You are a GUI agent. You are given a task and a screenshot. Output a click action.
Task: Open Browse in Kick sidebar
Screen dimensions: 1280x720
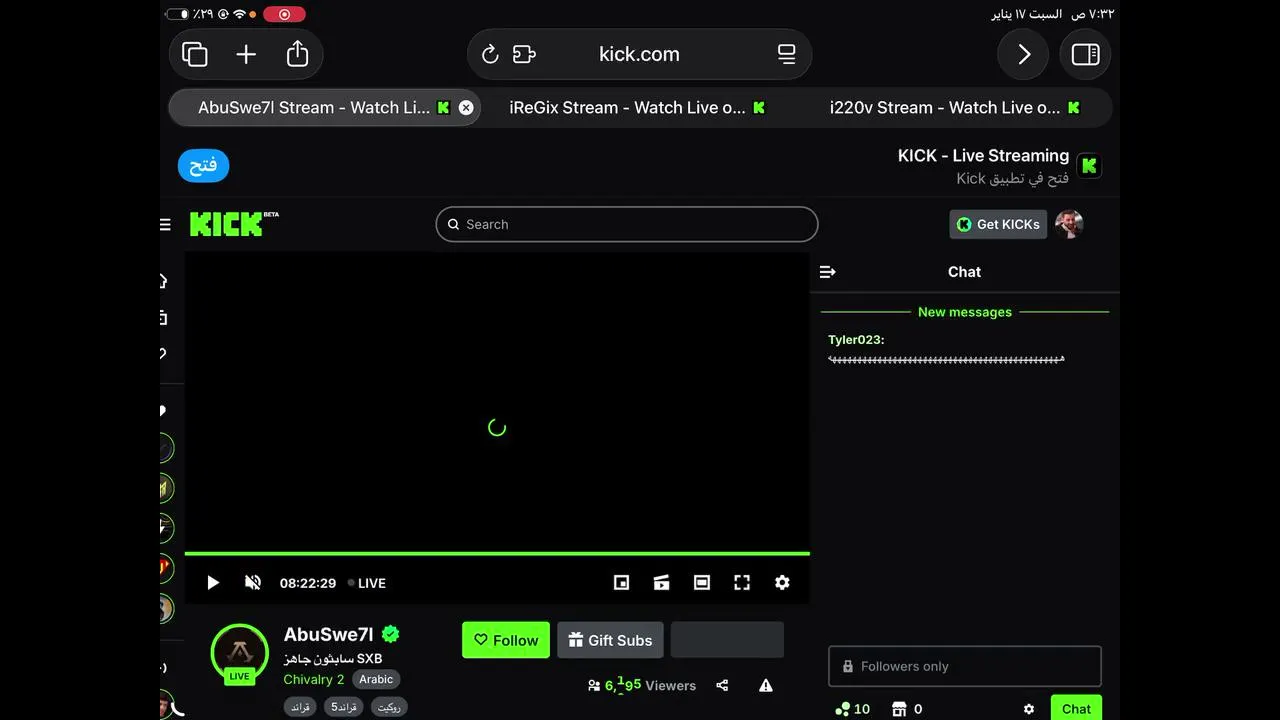click(x=163, y=318)
